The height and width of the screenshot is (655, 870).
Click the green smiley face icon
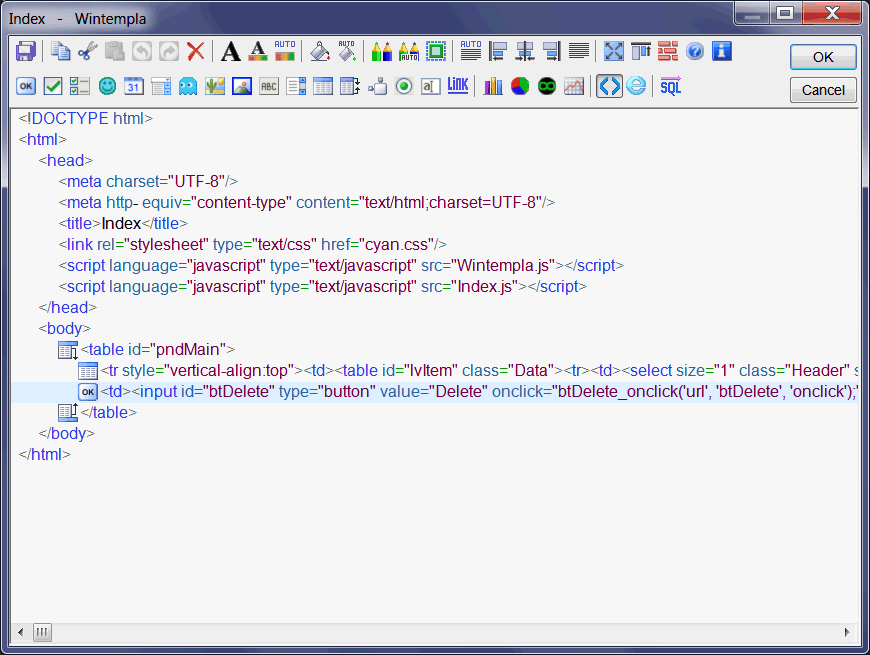click(x=107, y=86)
